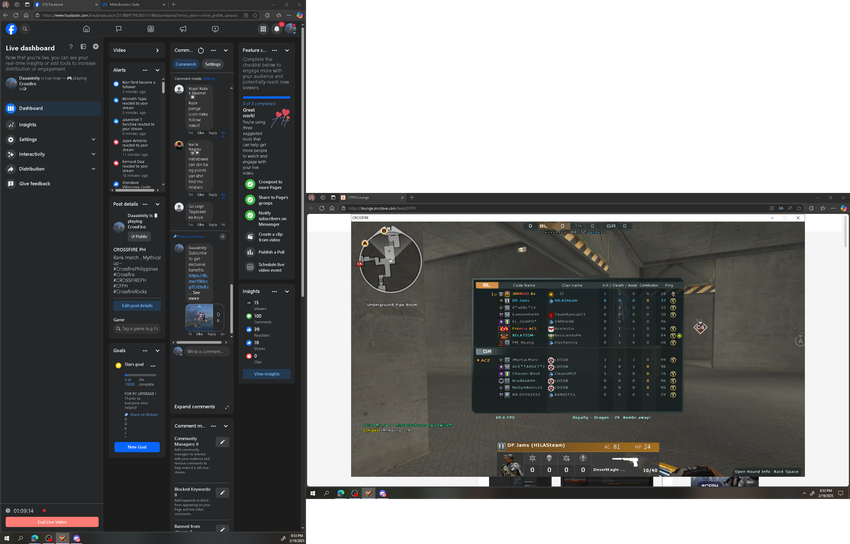Switch to the Comments tab
The image size is (850, 544).
pyautogui.click(x=186, y=64)
